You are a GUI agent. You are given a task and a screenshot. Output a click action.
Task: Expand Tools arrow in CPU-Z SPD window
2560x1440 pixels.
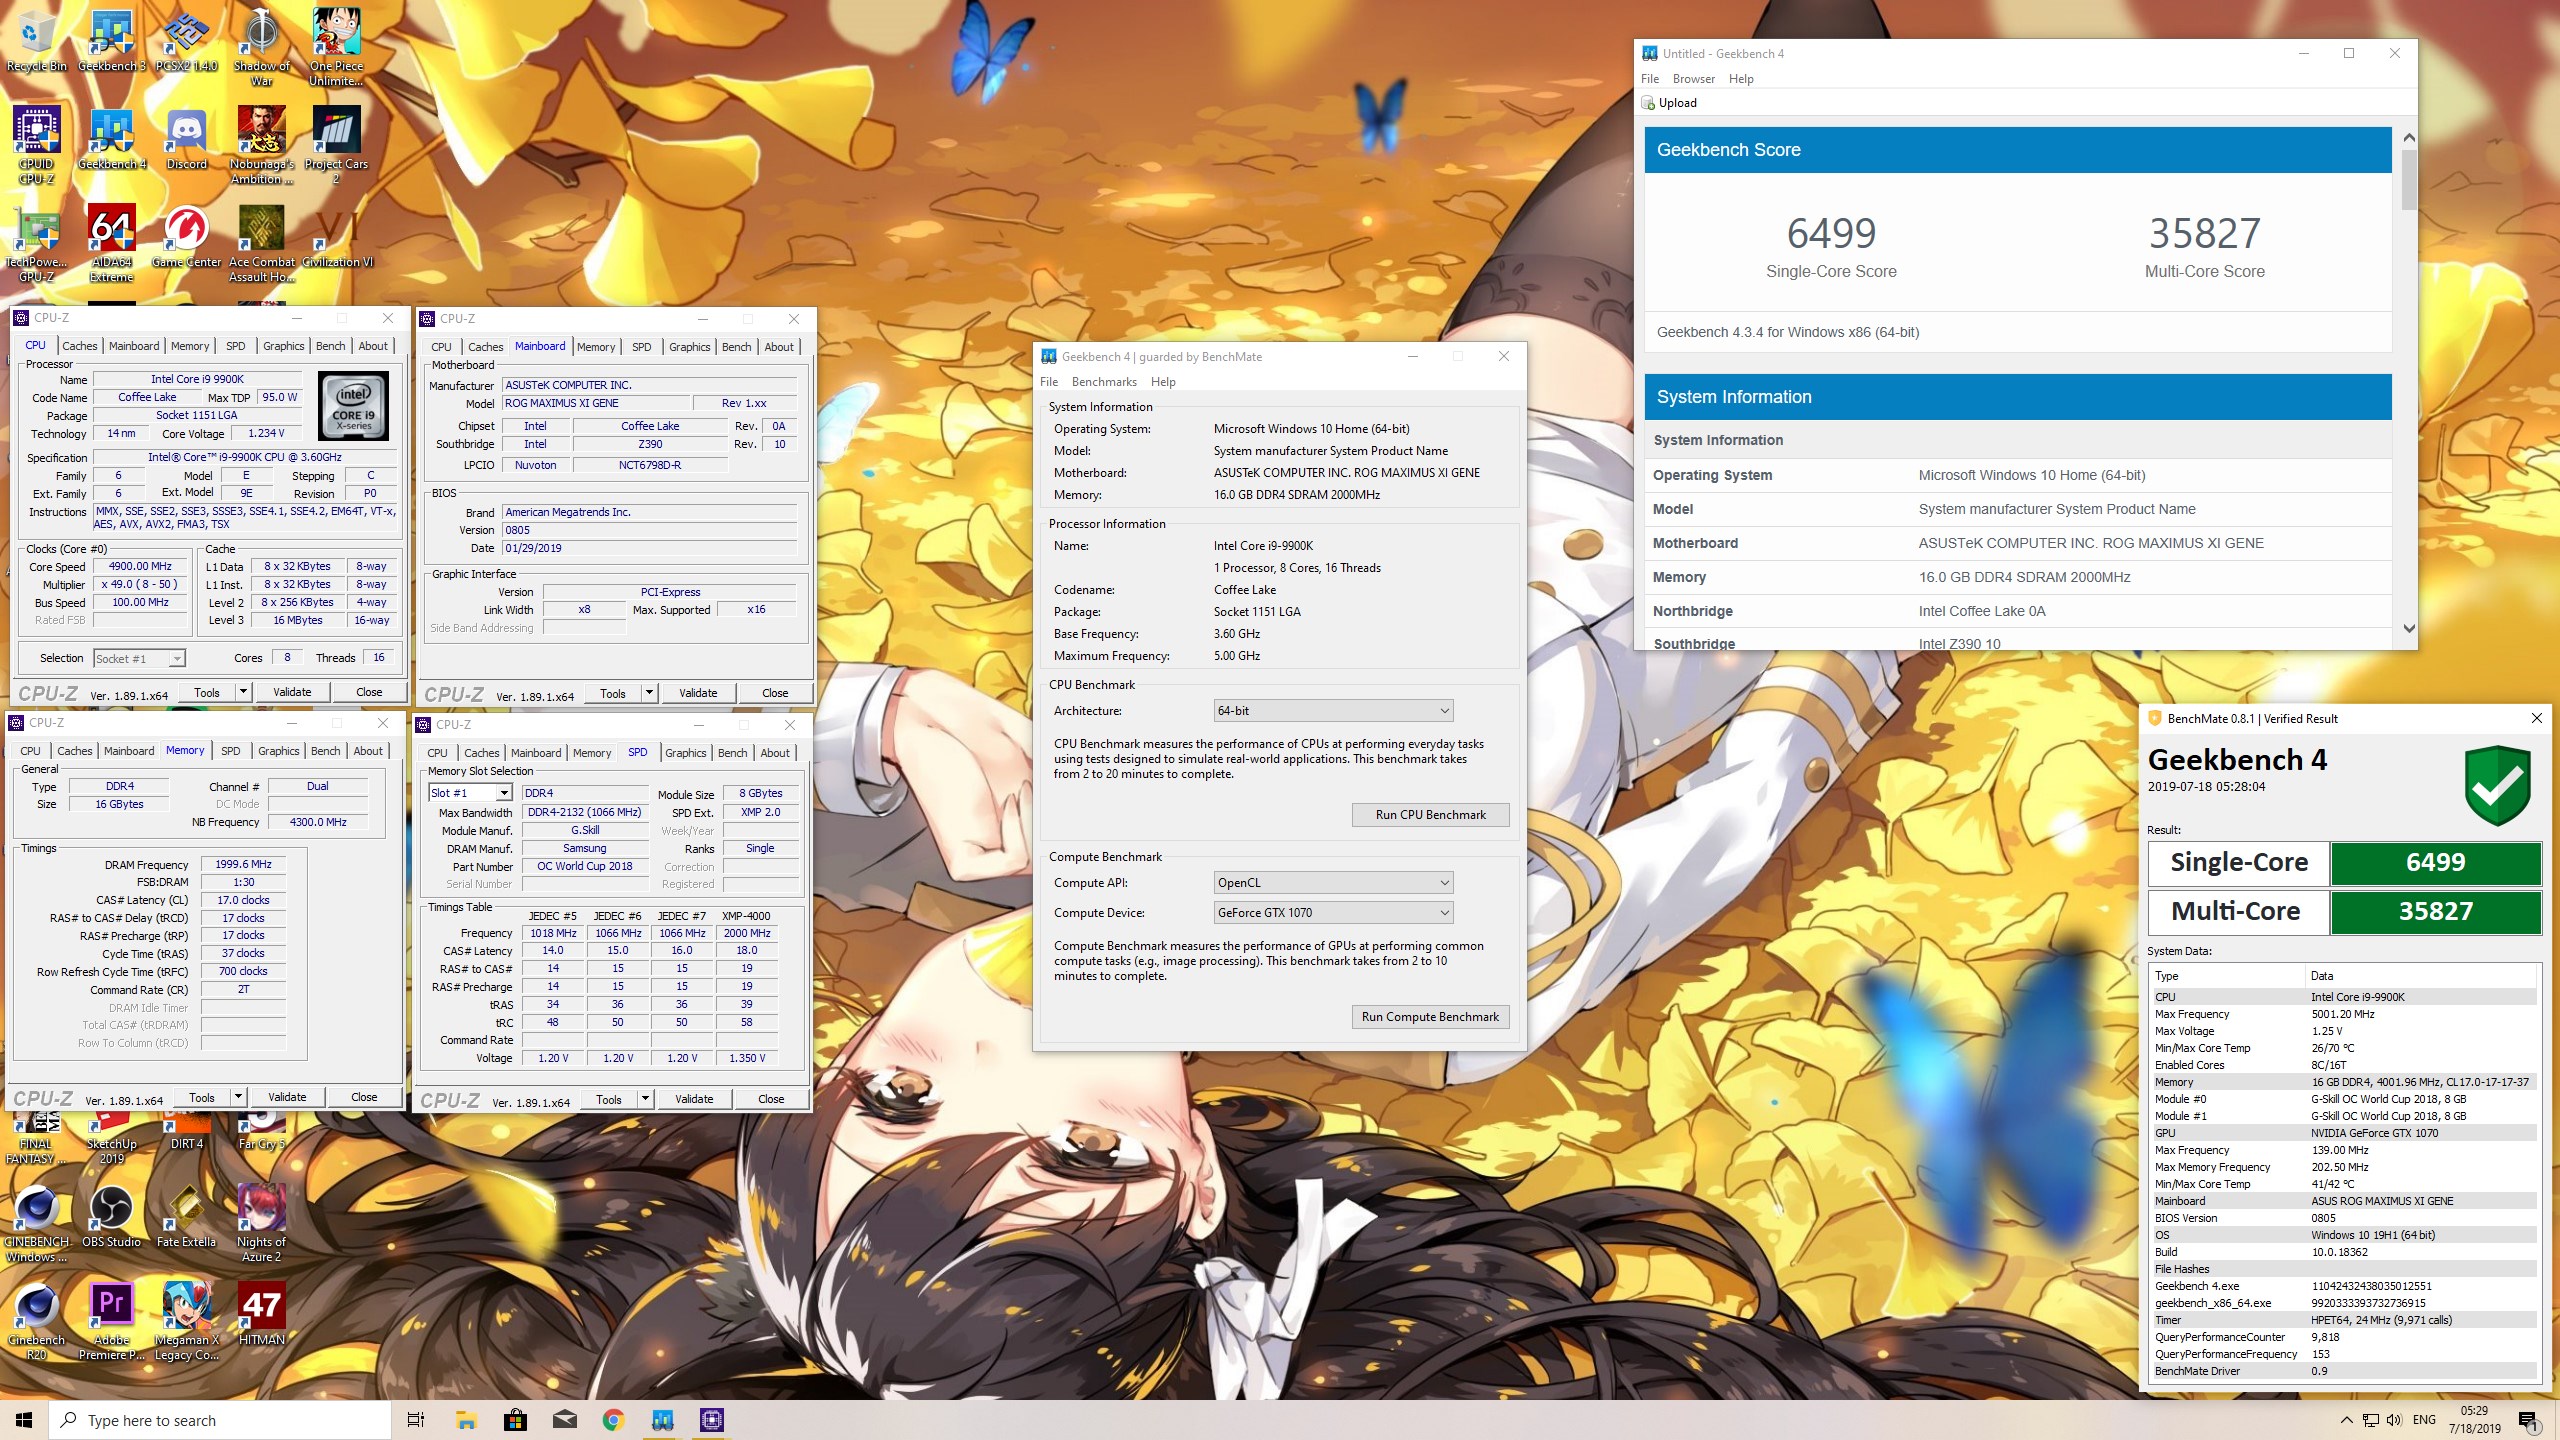click(644, 1099)
